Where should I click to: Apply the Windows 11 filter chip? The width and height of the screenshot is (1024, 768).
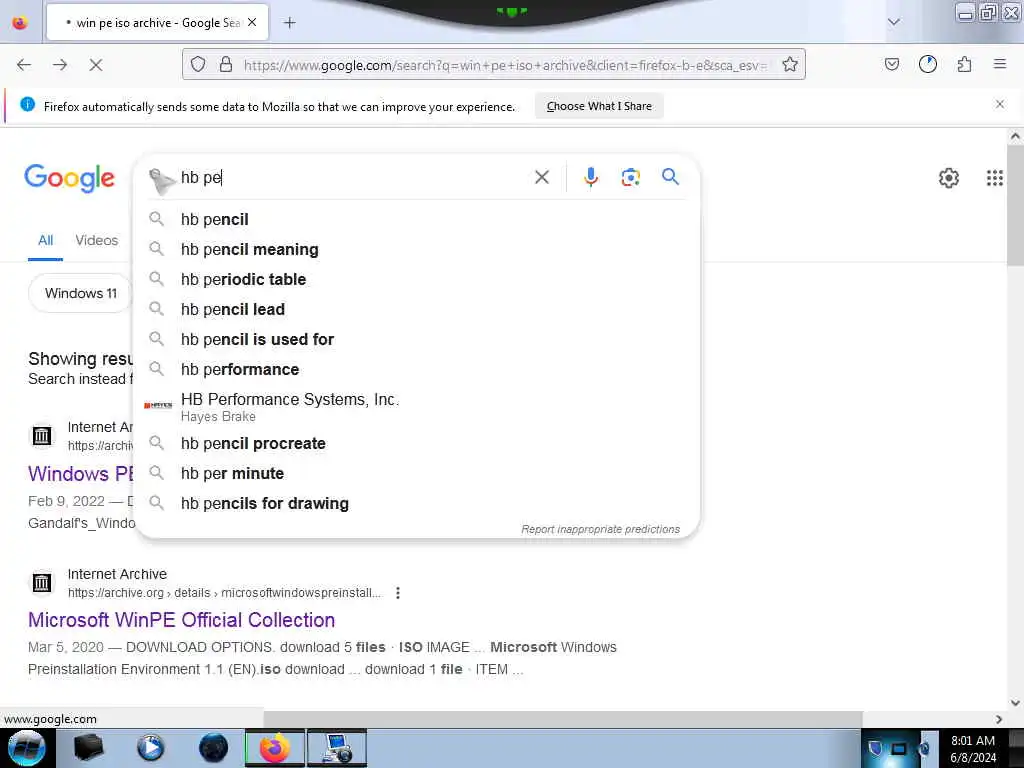point(80,293)
